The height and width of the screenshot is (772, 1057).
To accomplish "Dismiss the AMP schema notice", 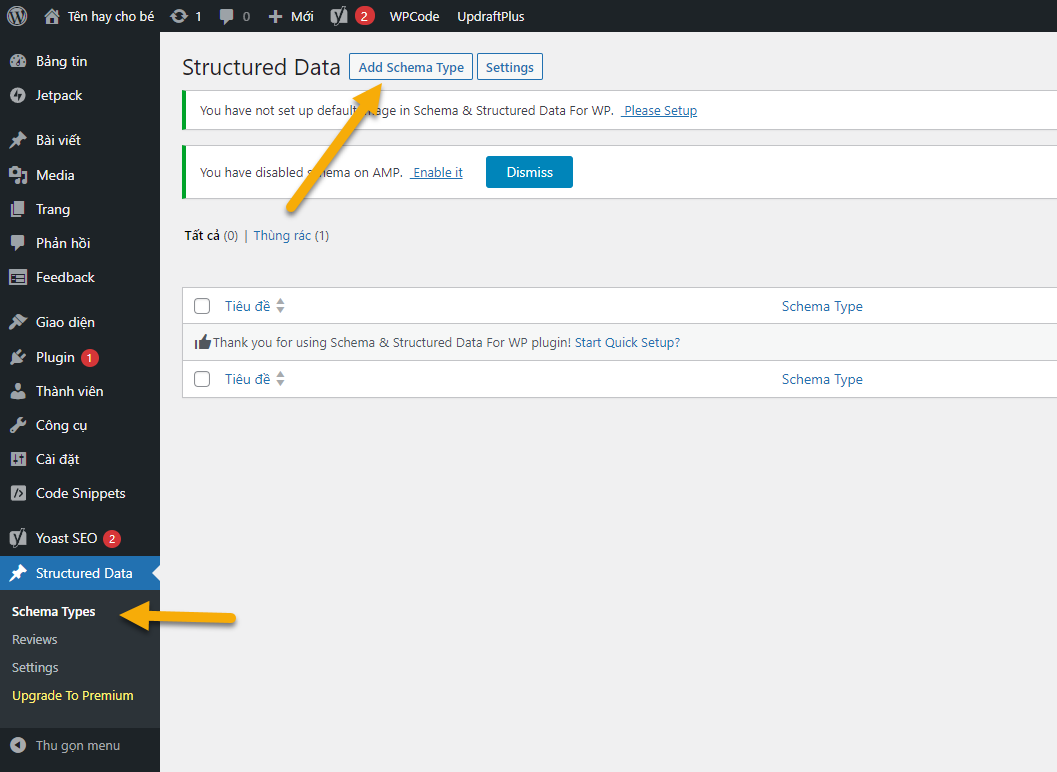I will 529,172.
